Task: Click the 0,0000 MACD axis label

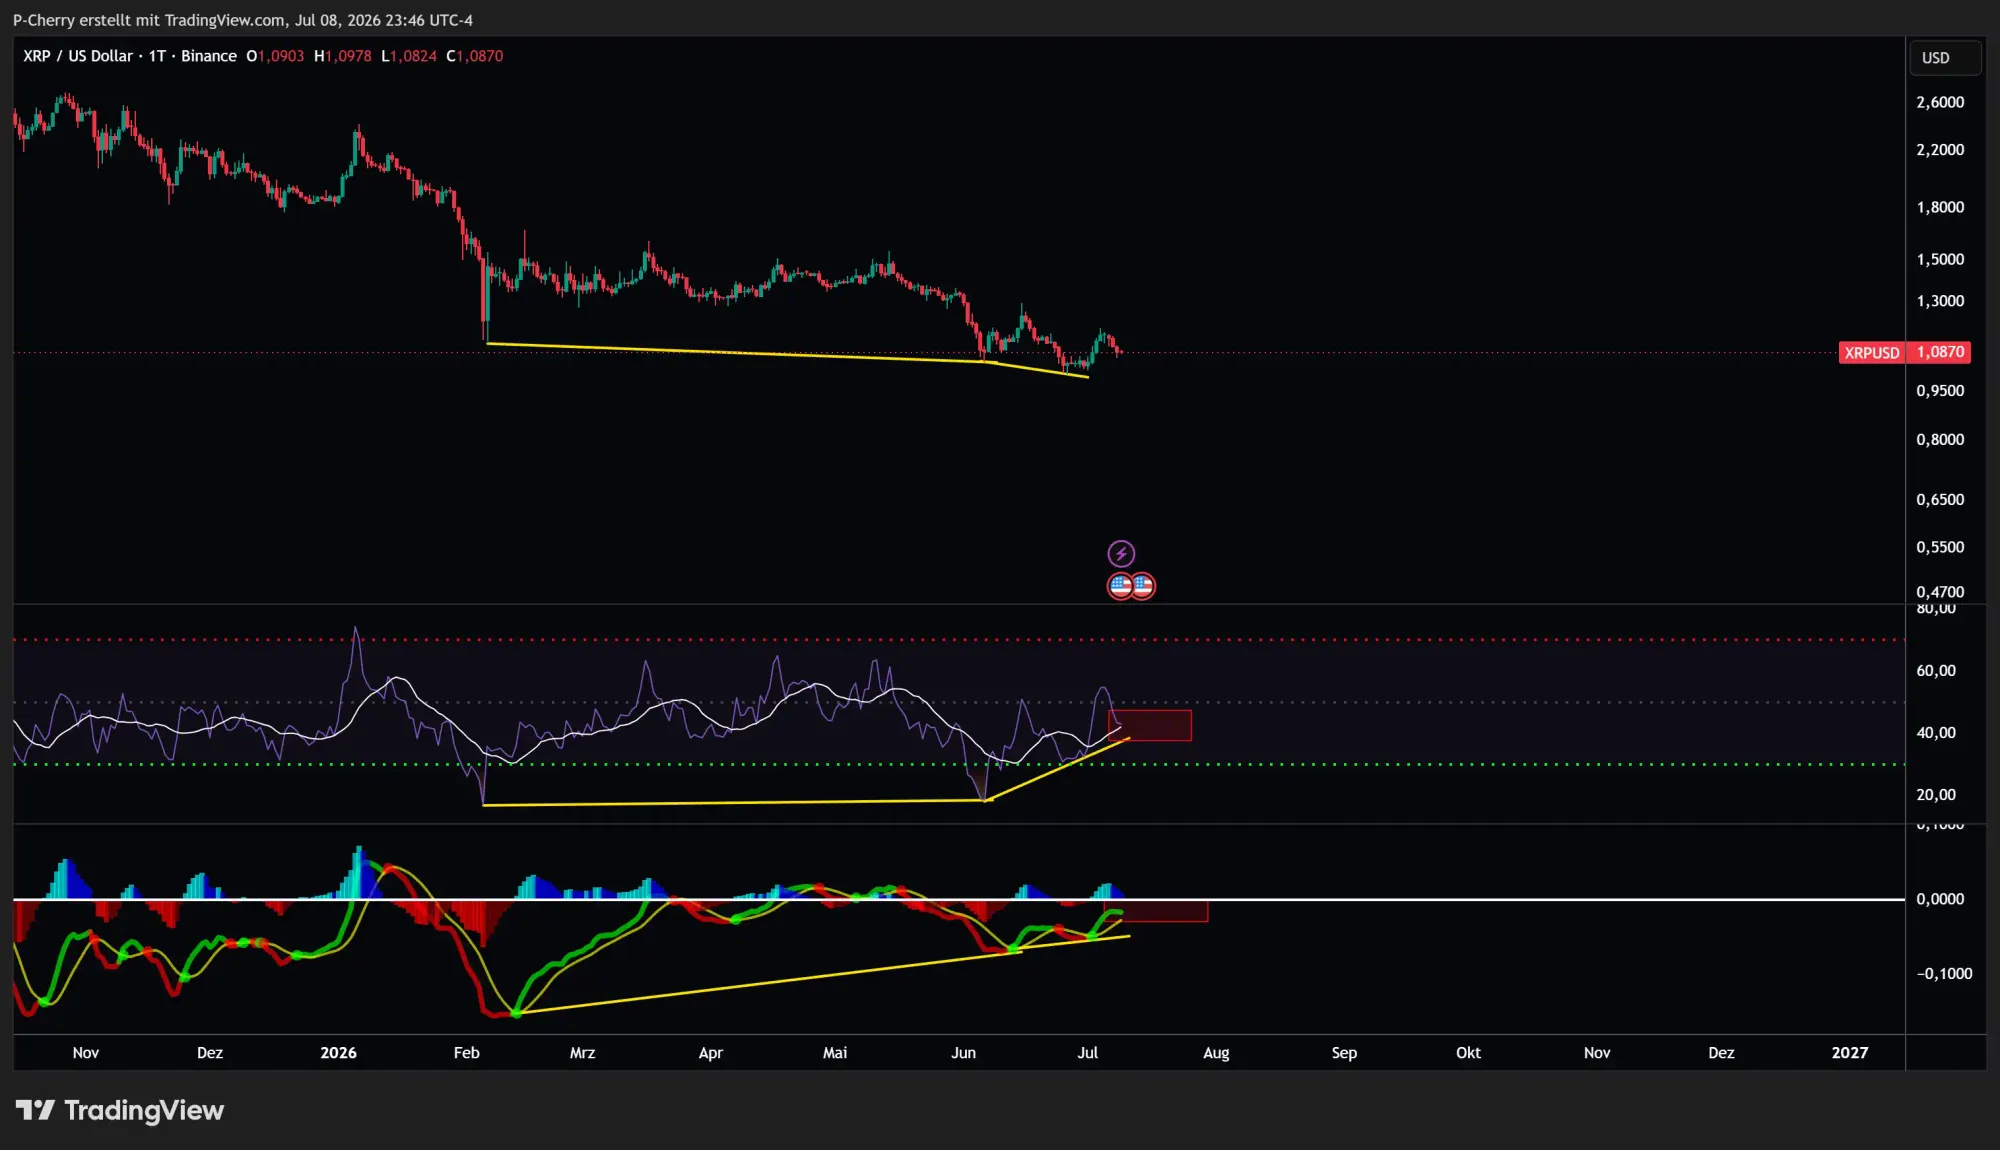Action: [x=1940, y=899]
